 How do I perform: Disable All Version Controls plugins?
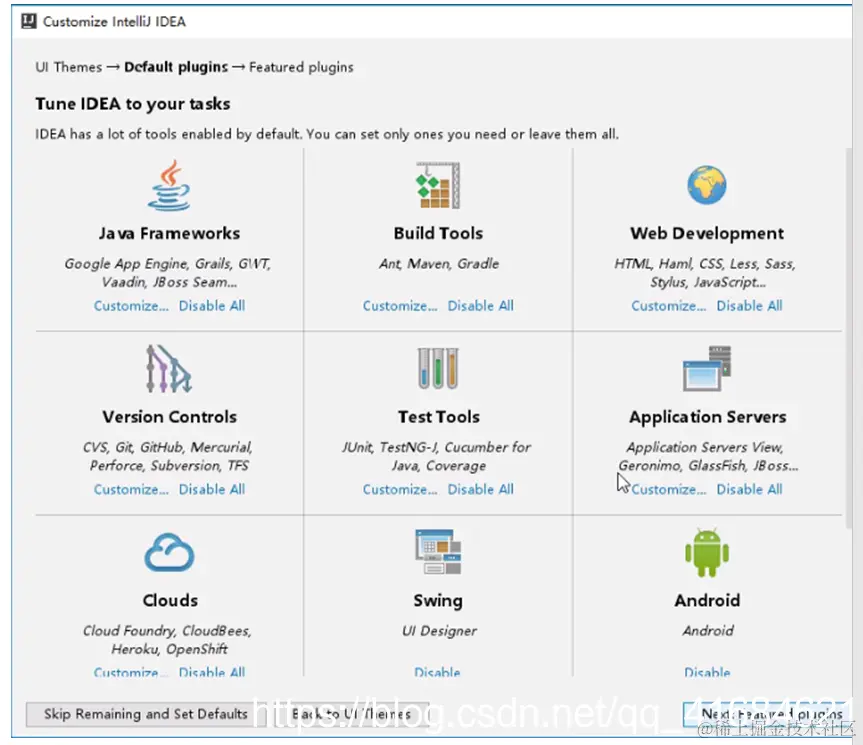[x=212, y=490]
